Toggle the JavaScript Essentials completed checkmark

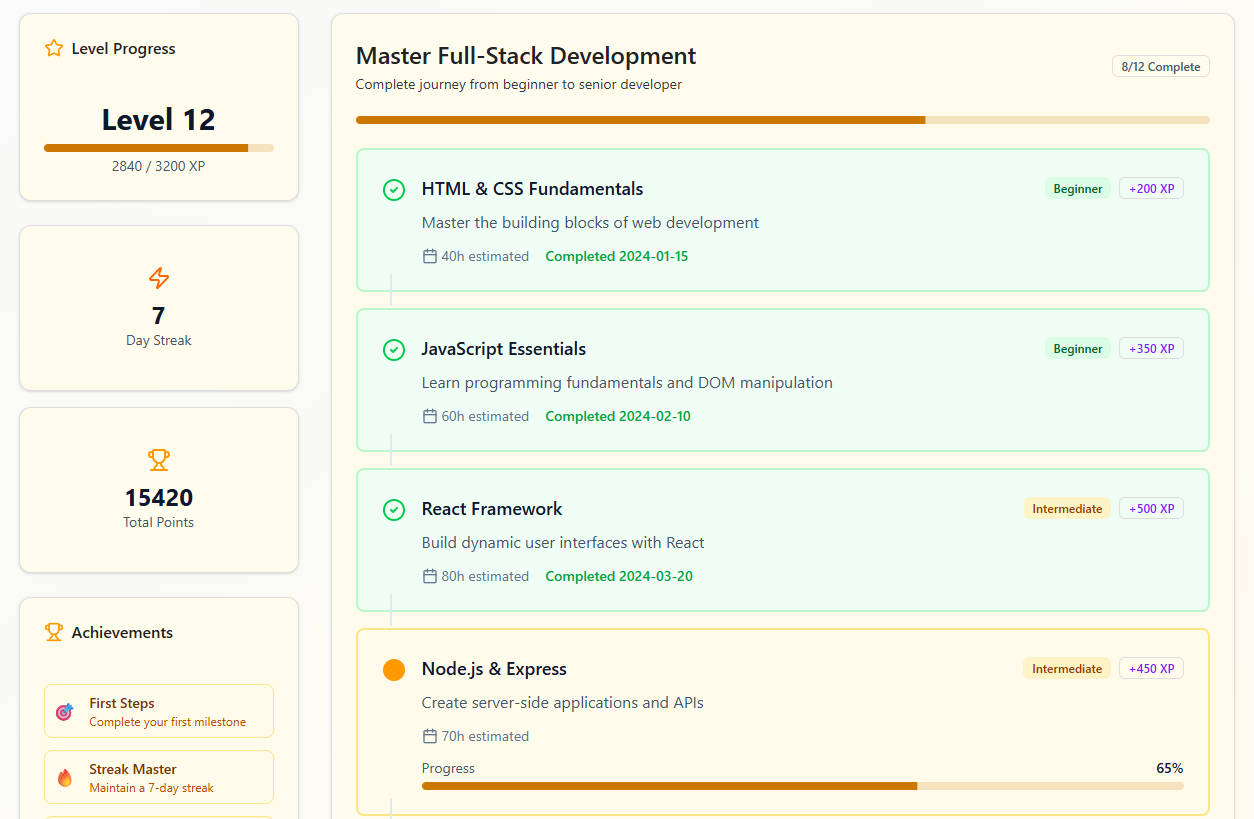394,350
